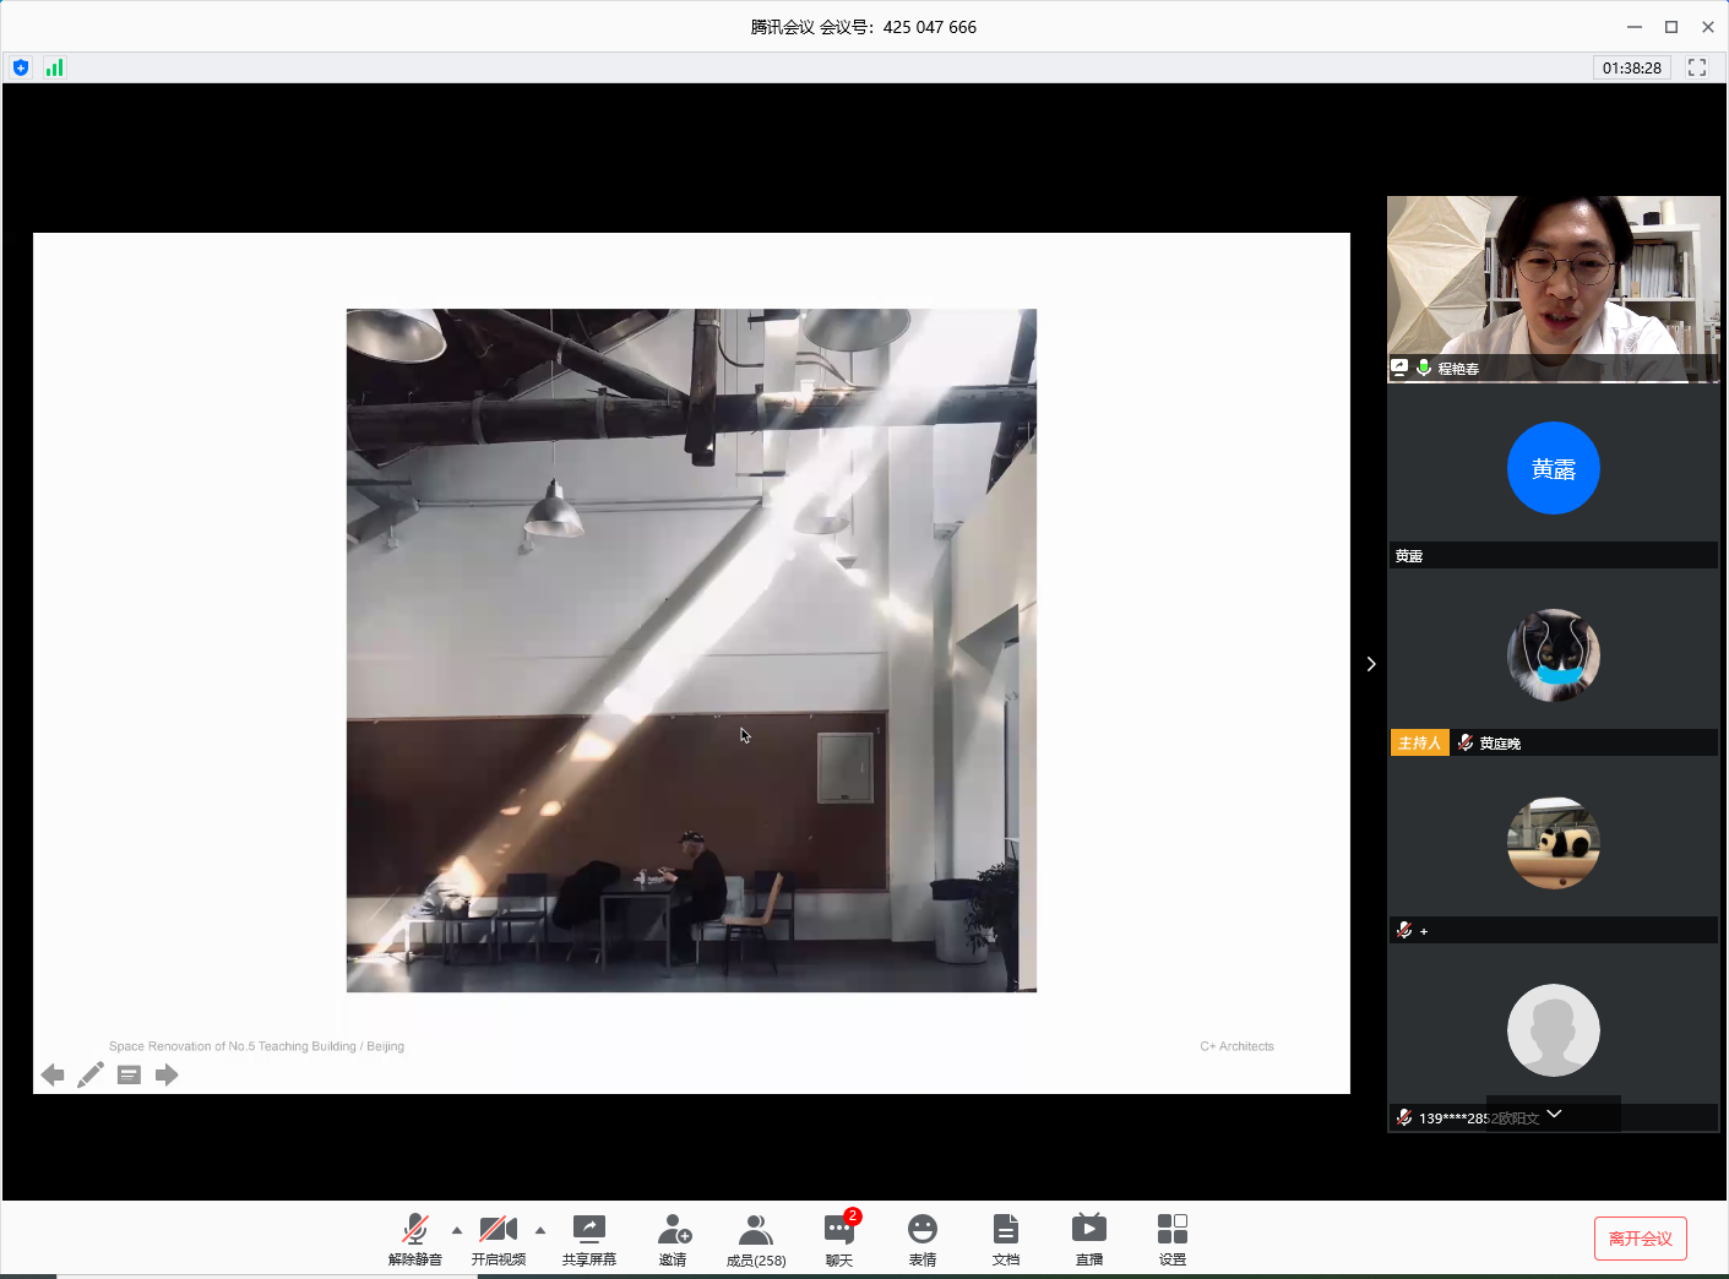Open the 设置 settings icon
This screenshot has width=1729, height=1279.
(1171, 1238)
